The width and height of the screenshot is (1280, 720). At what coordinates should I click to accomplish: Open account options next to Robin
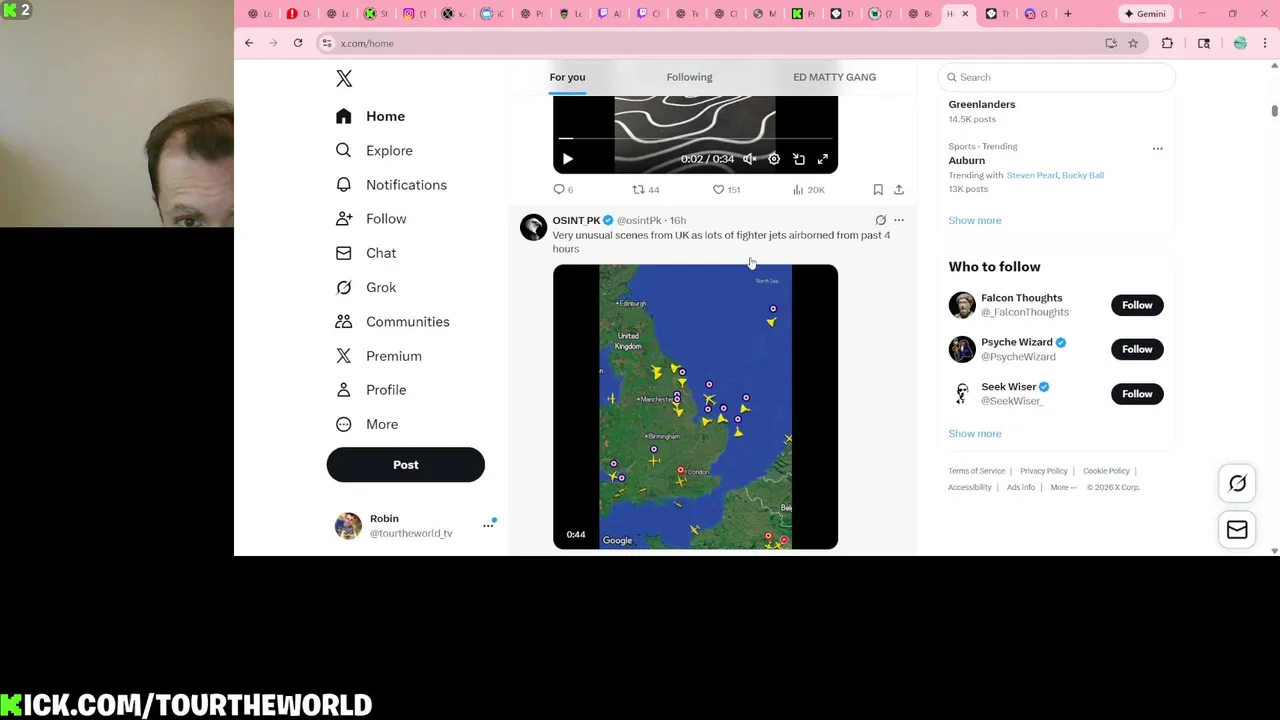pyautogui.click(x=488, y=525)
